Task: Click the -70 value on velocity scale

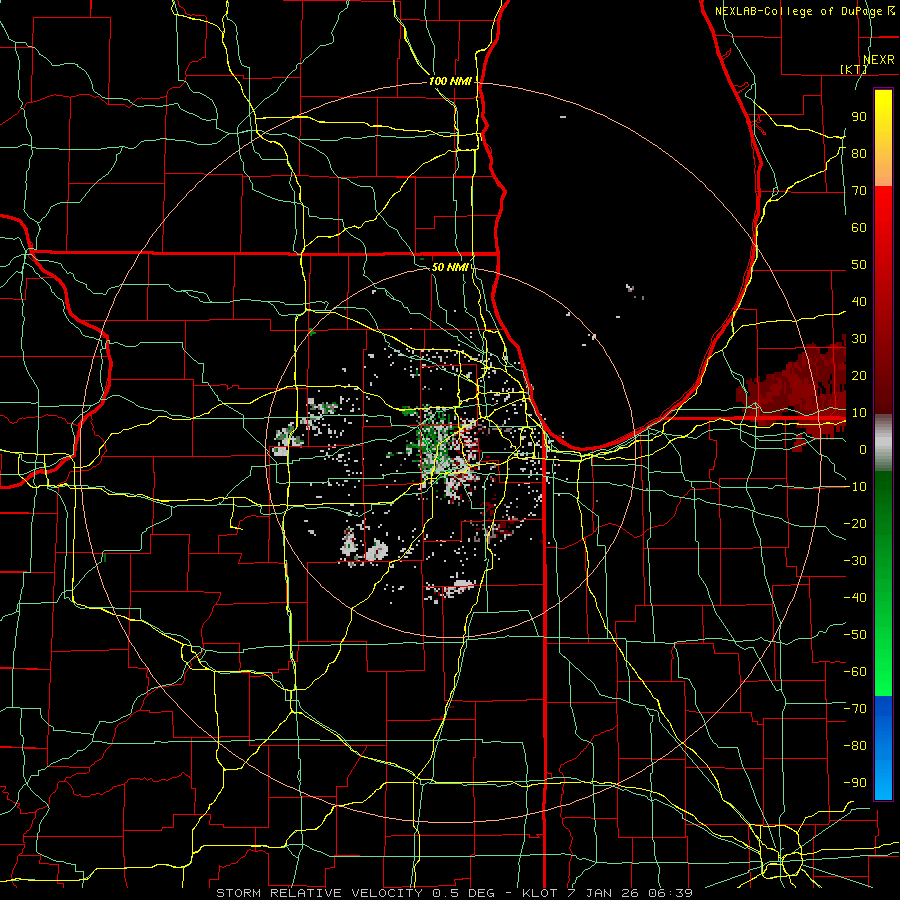Action: click(x=855, y=709)
